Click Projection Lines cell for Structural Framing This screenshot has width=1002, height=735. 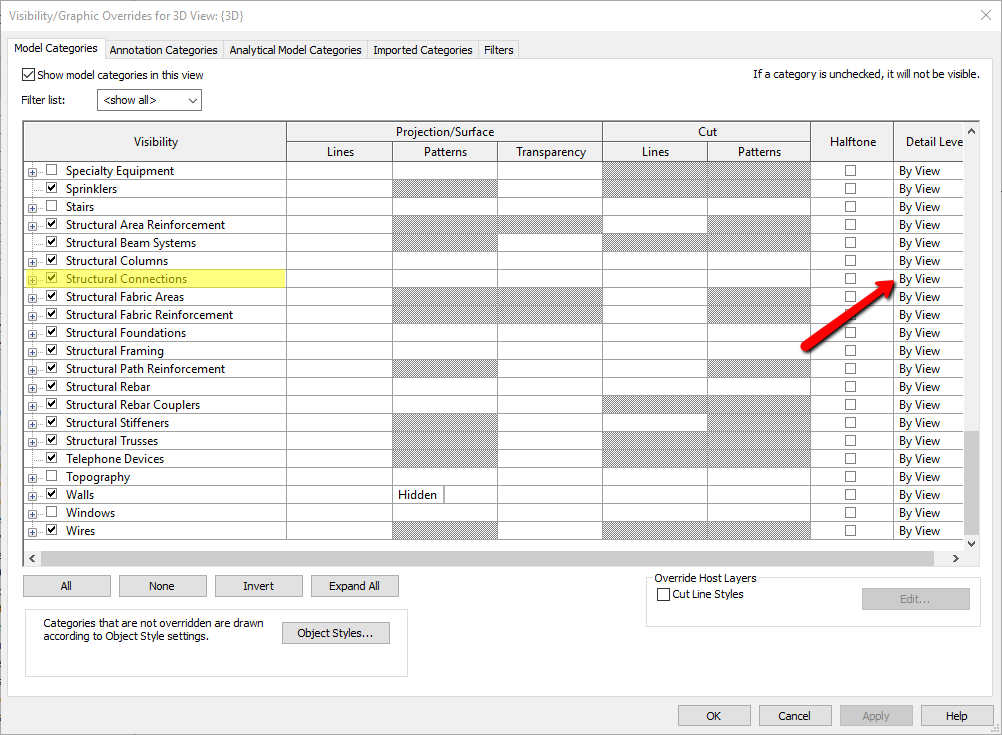(339, 350)
